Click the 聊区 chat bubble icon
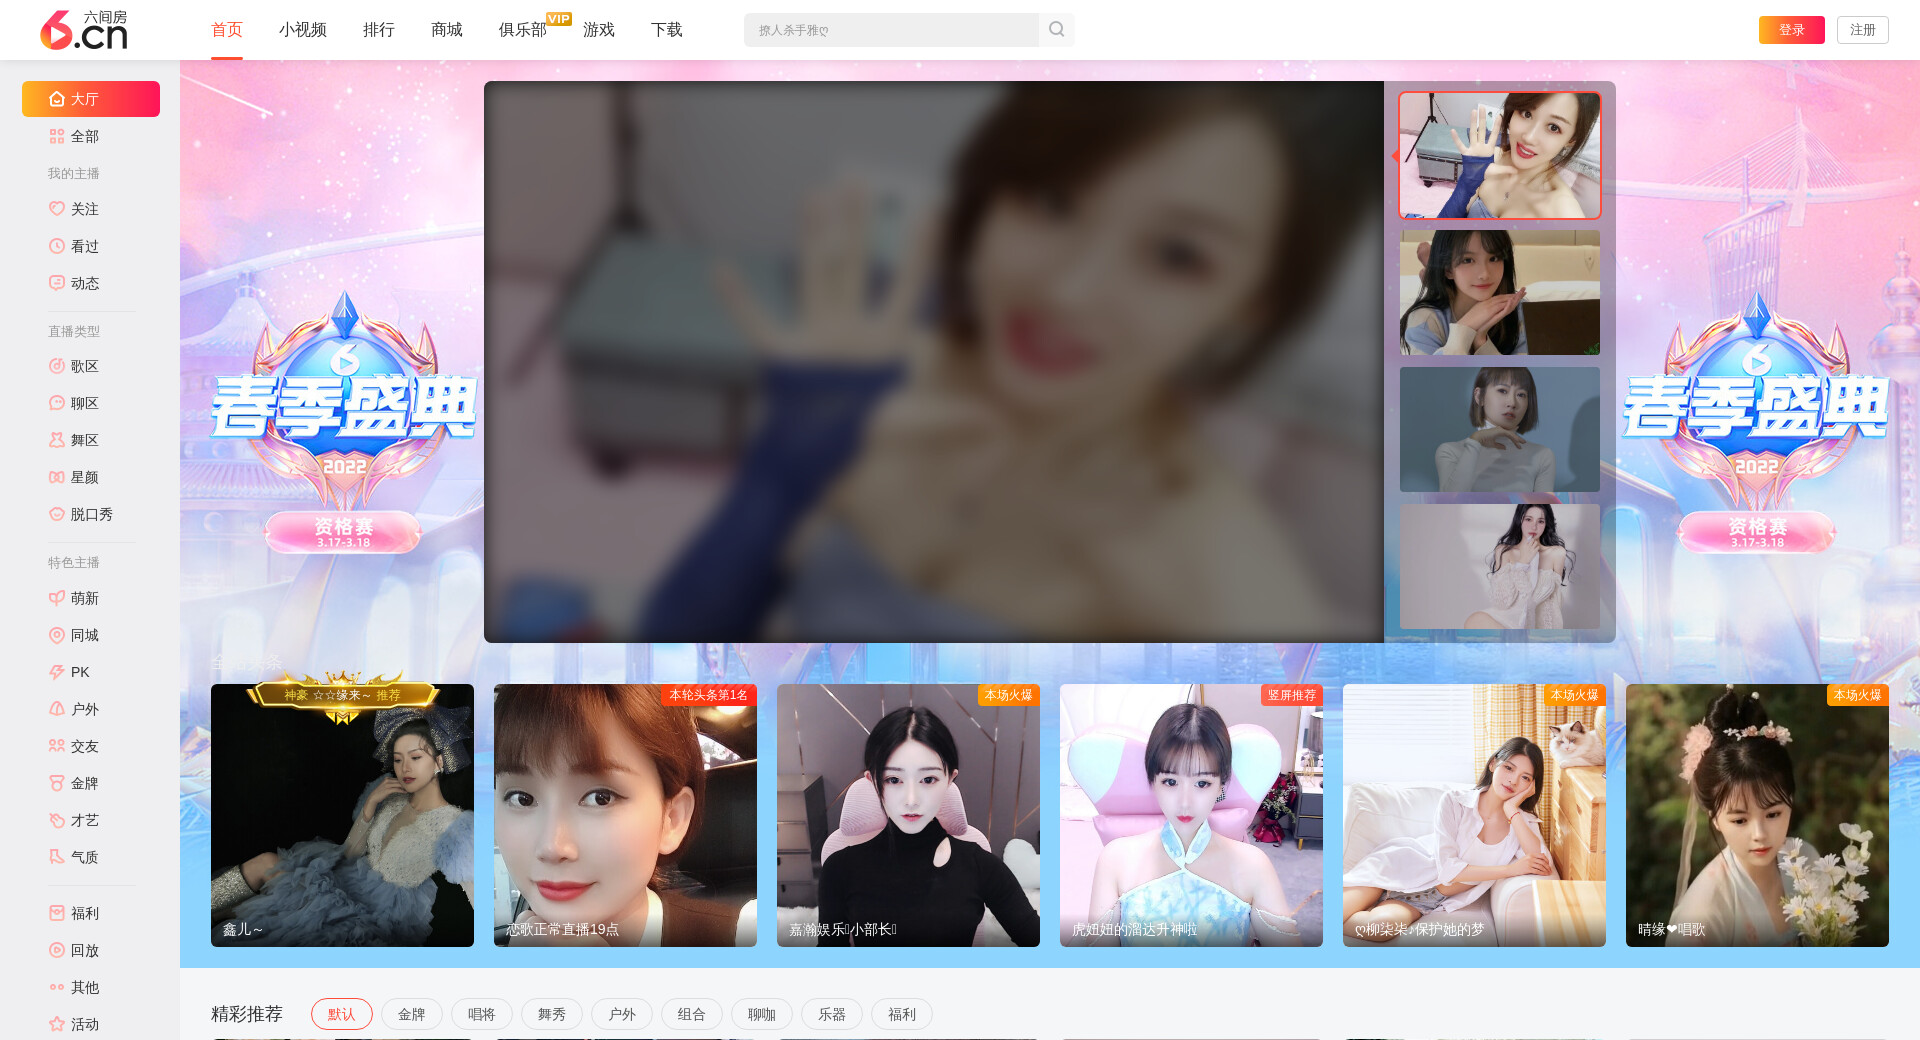The image size is (1920, 1040). pos(57,403)
